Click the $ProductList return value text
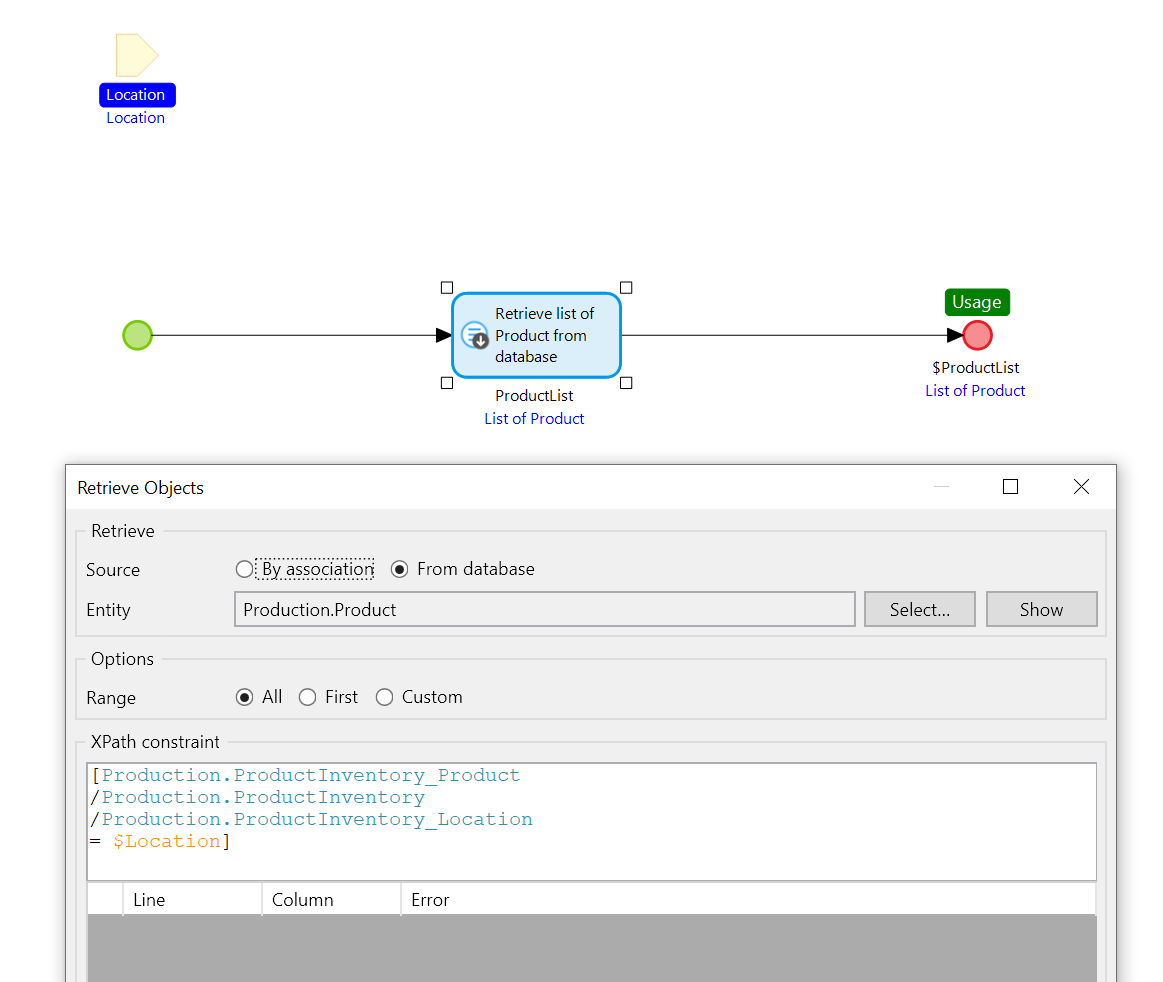 point(975,367)
